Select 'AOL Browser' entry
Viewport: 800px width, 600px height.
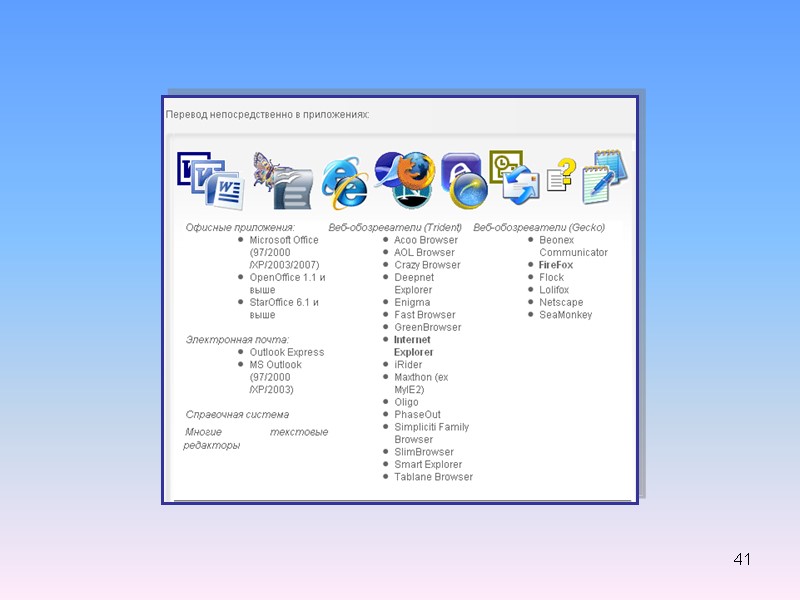click(424, 252)
